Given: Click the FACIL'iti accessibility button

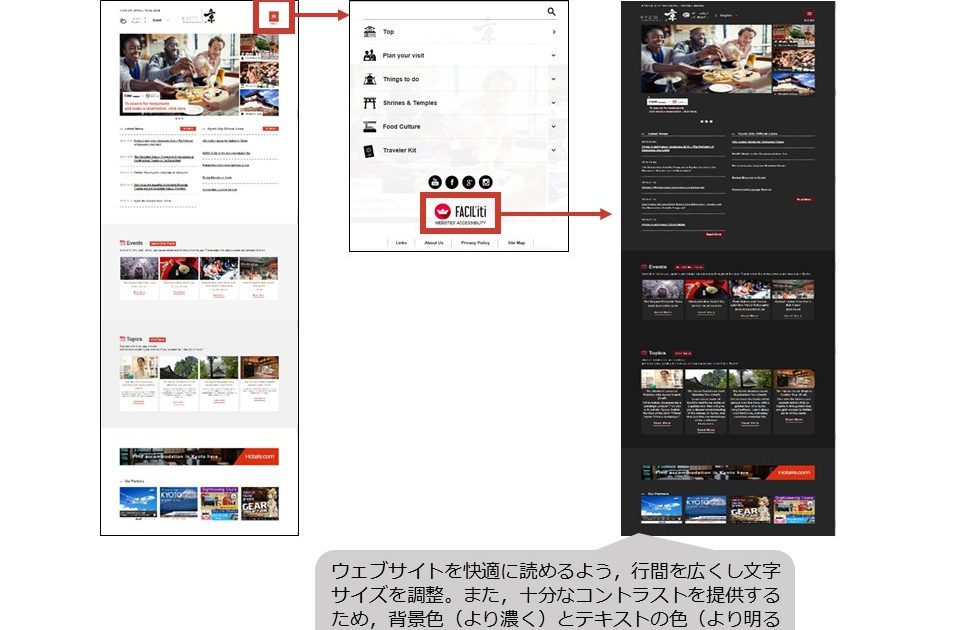Looking at the screenshot, I should [461, 212].
